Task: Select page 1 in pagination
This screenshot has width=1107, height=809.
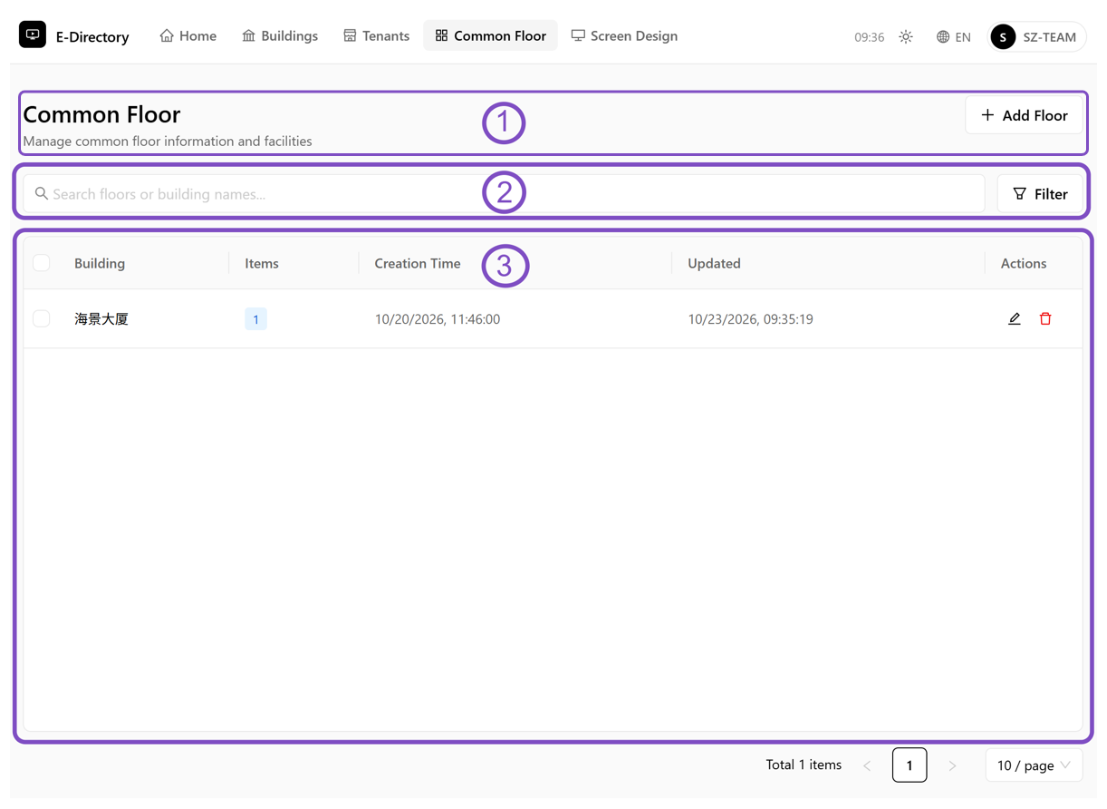Action: (909, 765)
